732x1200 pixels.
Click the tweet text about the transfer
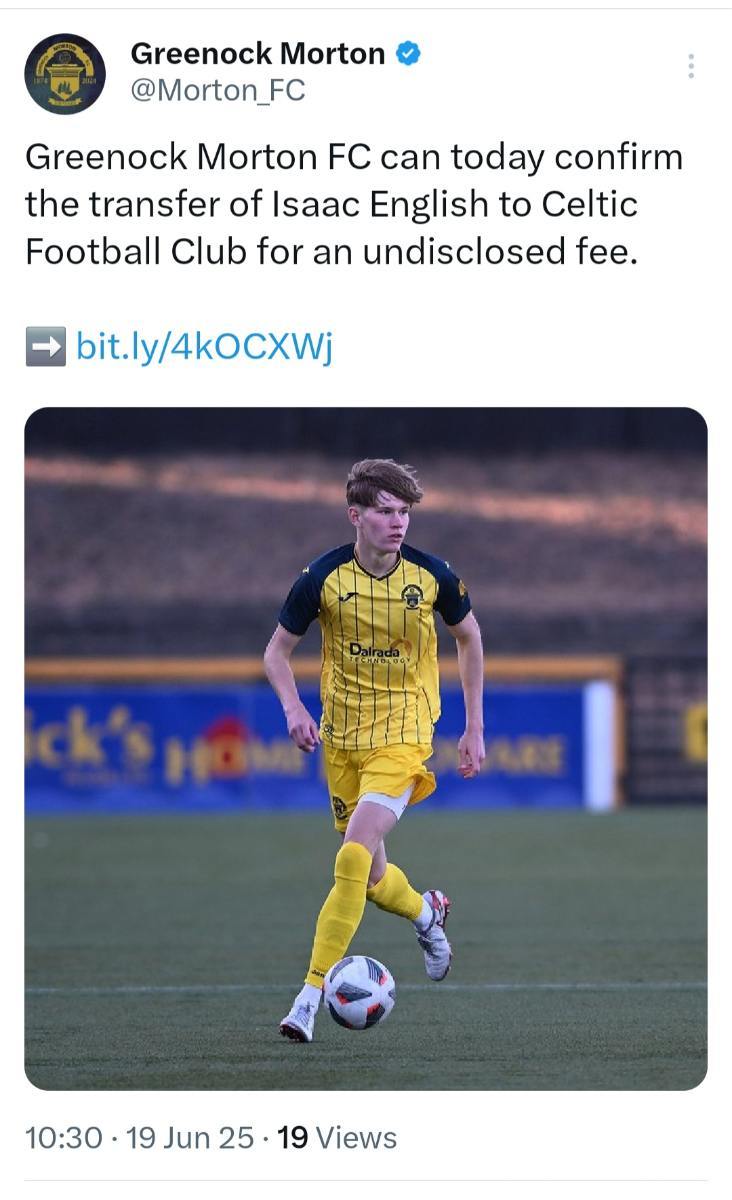354,205
